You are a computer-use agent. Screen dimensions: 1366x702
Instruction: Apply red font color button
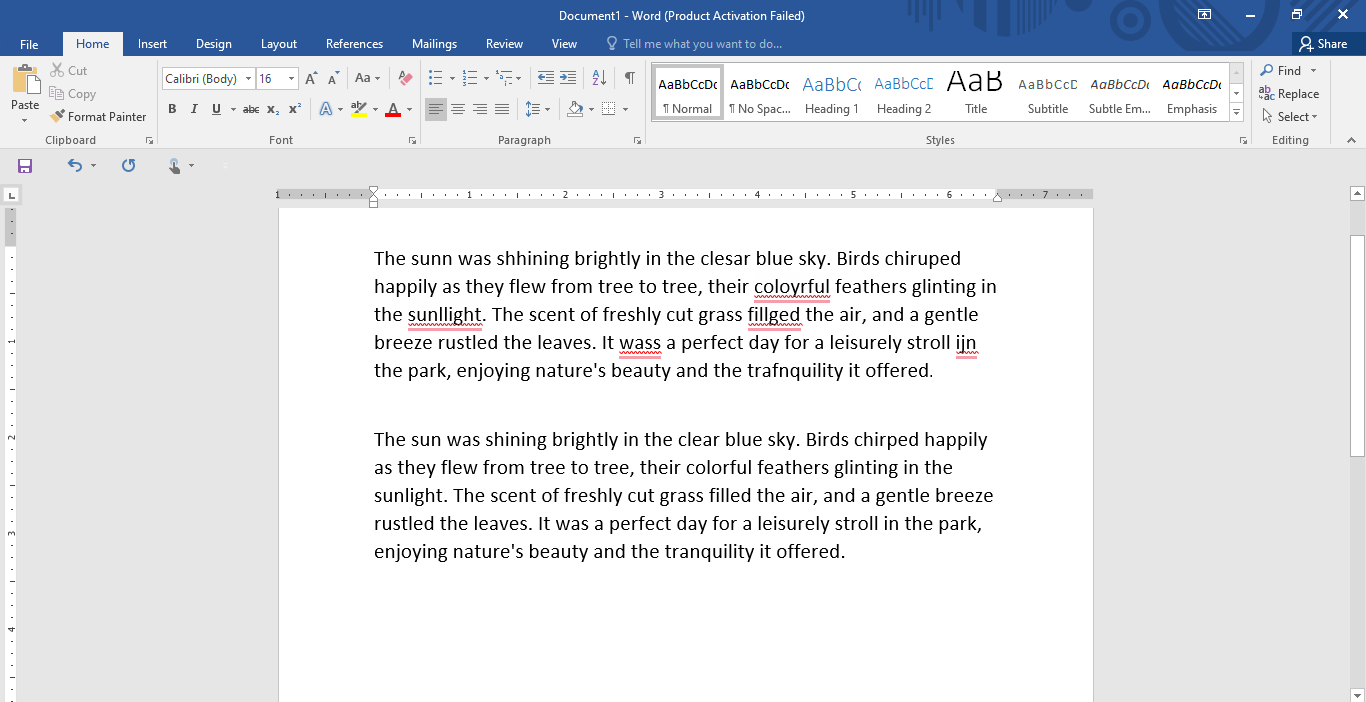coord(393,109)
